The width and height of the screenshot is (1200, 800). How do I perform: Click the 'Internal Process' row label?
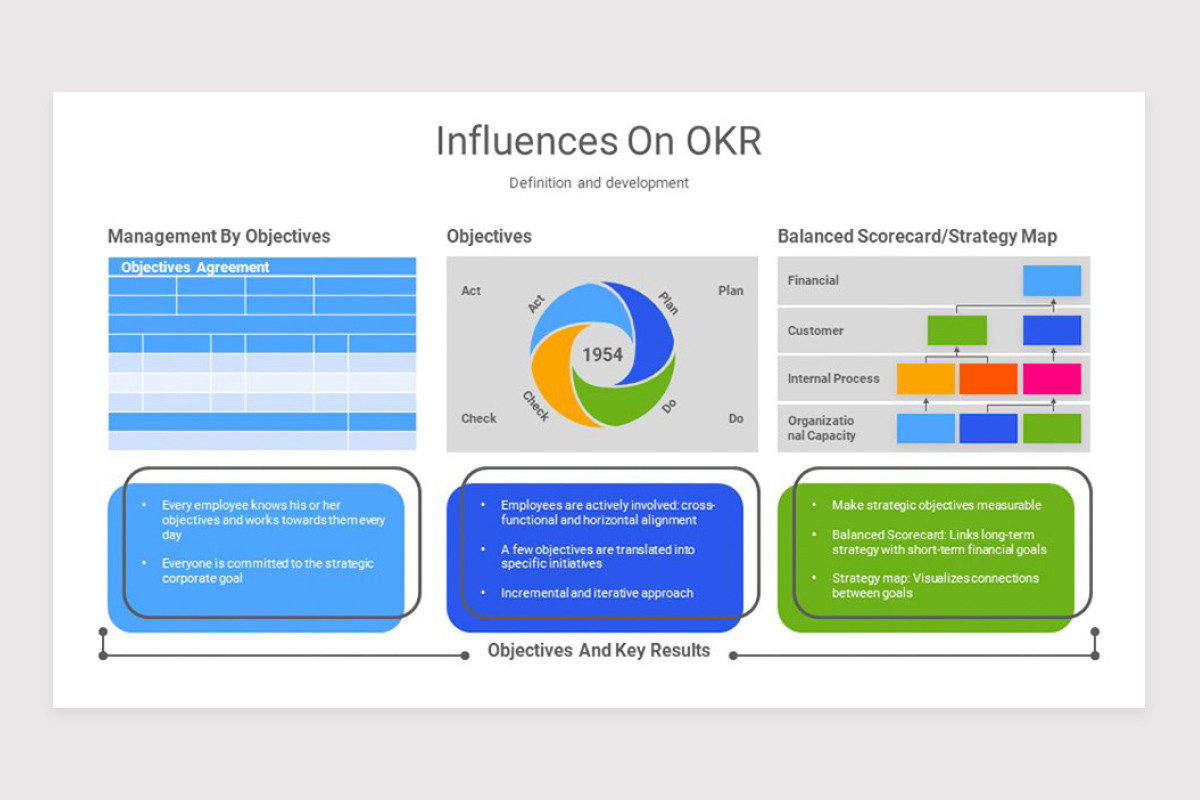pos(833,379)
